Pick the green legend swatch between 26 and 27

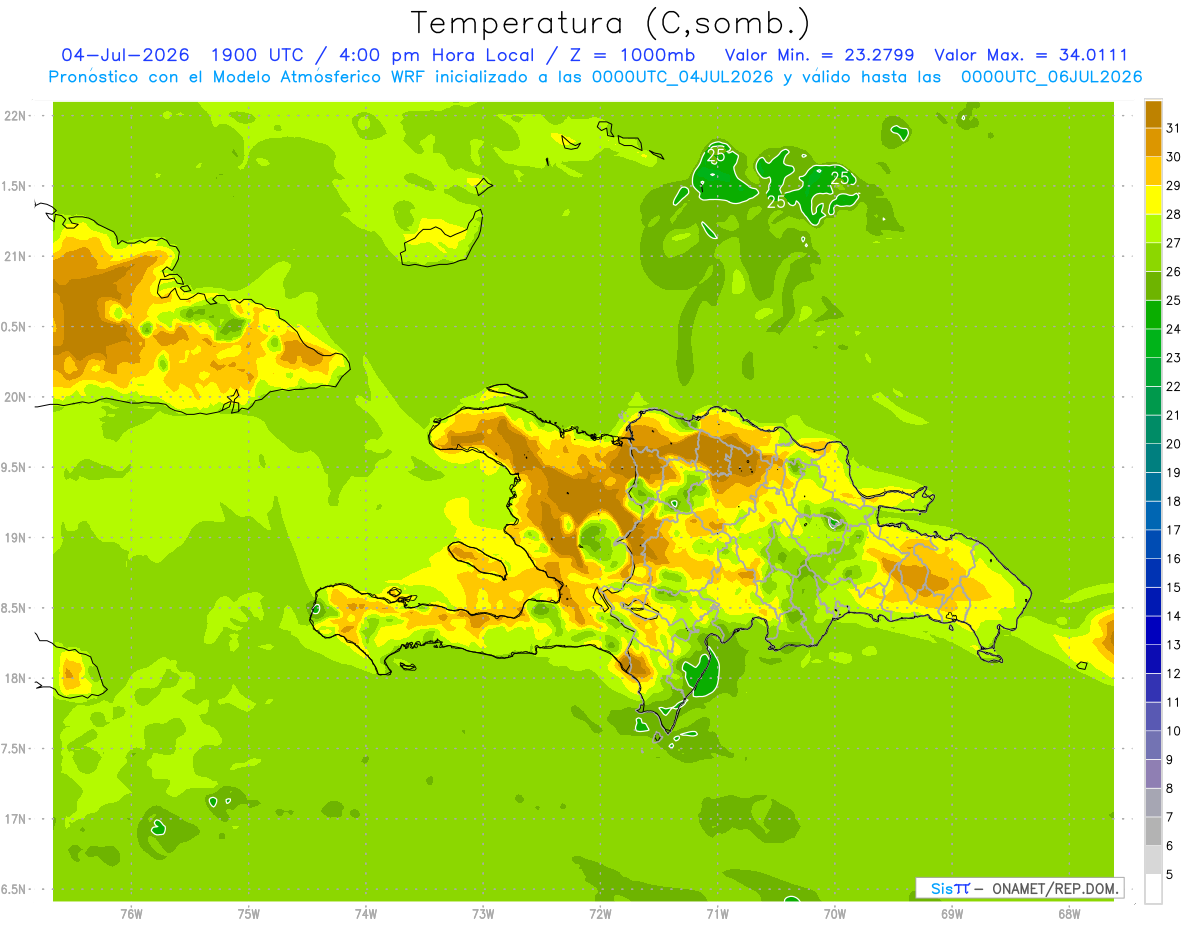pos(1153,257)
